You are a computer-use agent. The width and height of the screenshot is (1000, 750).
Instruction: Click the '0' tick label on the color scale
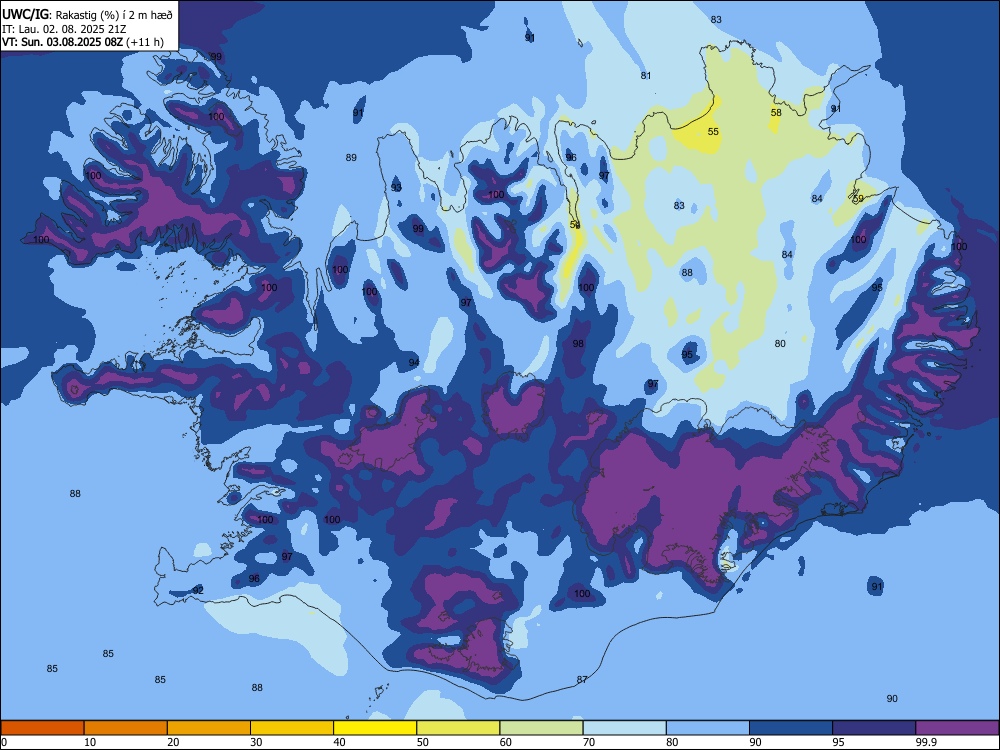point(4,742)
